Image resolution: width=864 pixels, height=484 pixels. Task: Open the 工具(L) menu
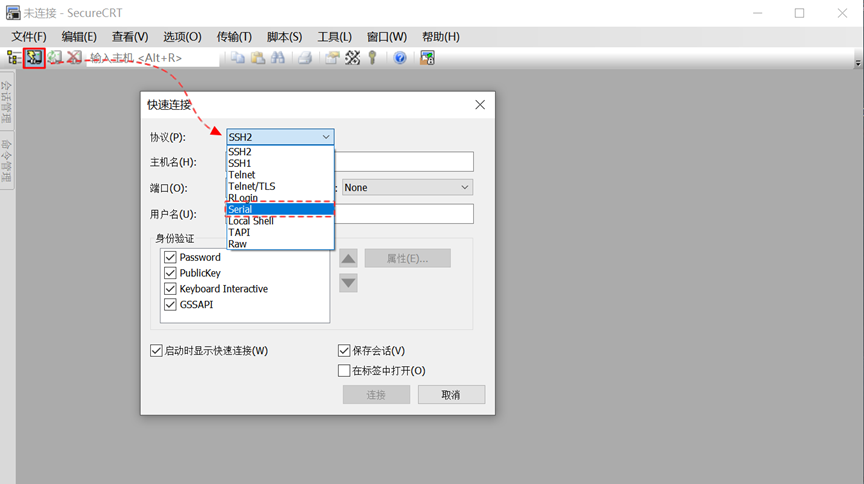(334, 37)
